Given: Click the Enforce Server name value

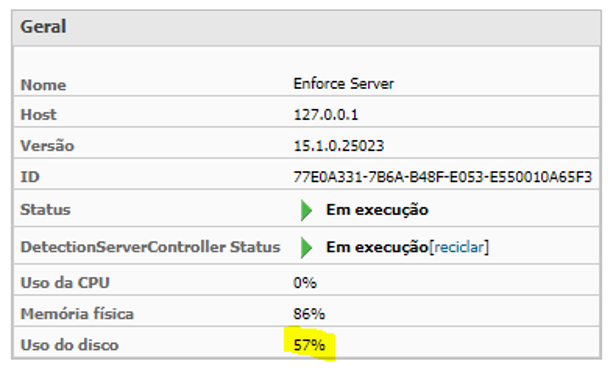Looking at the screenshot, I should (x=343, y=84).
